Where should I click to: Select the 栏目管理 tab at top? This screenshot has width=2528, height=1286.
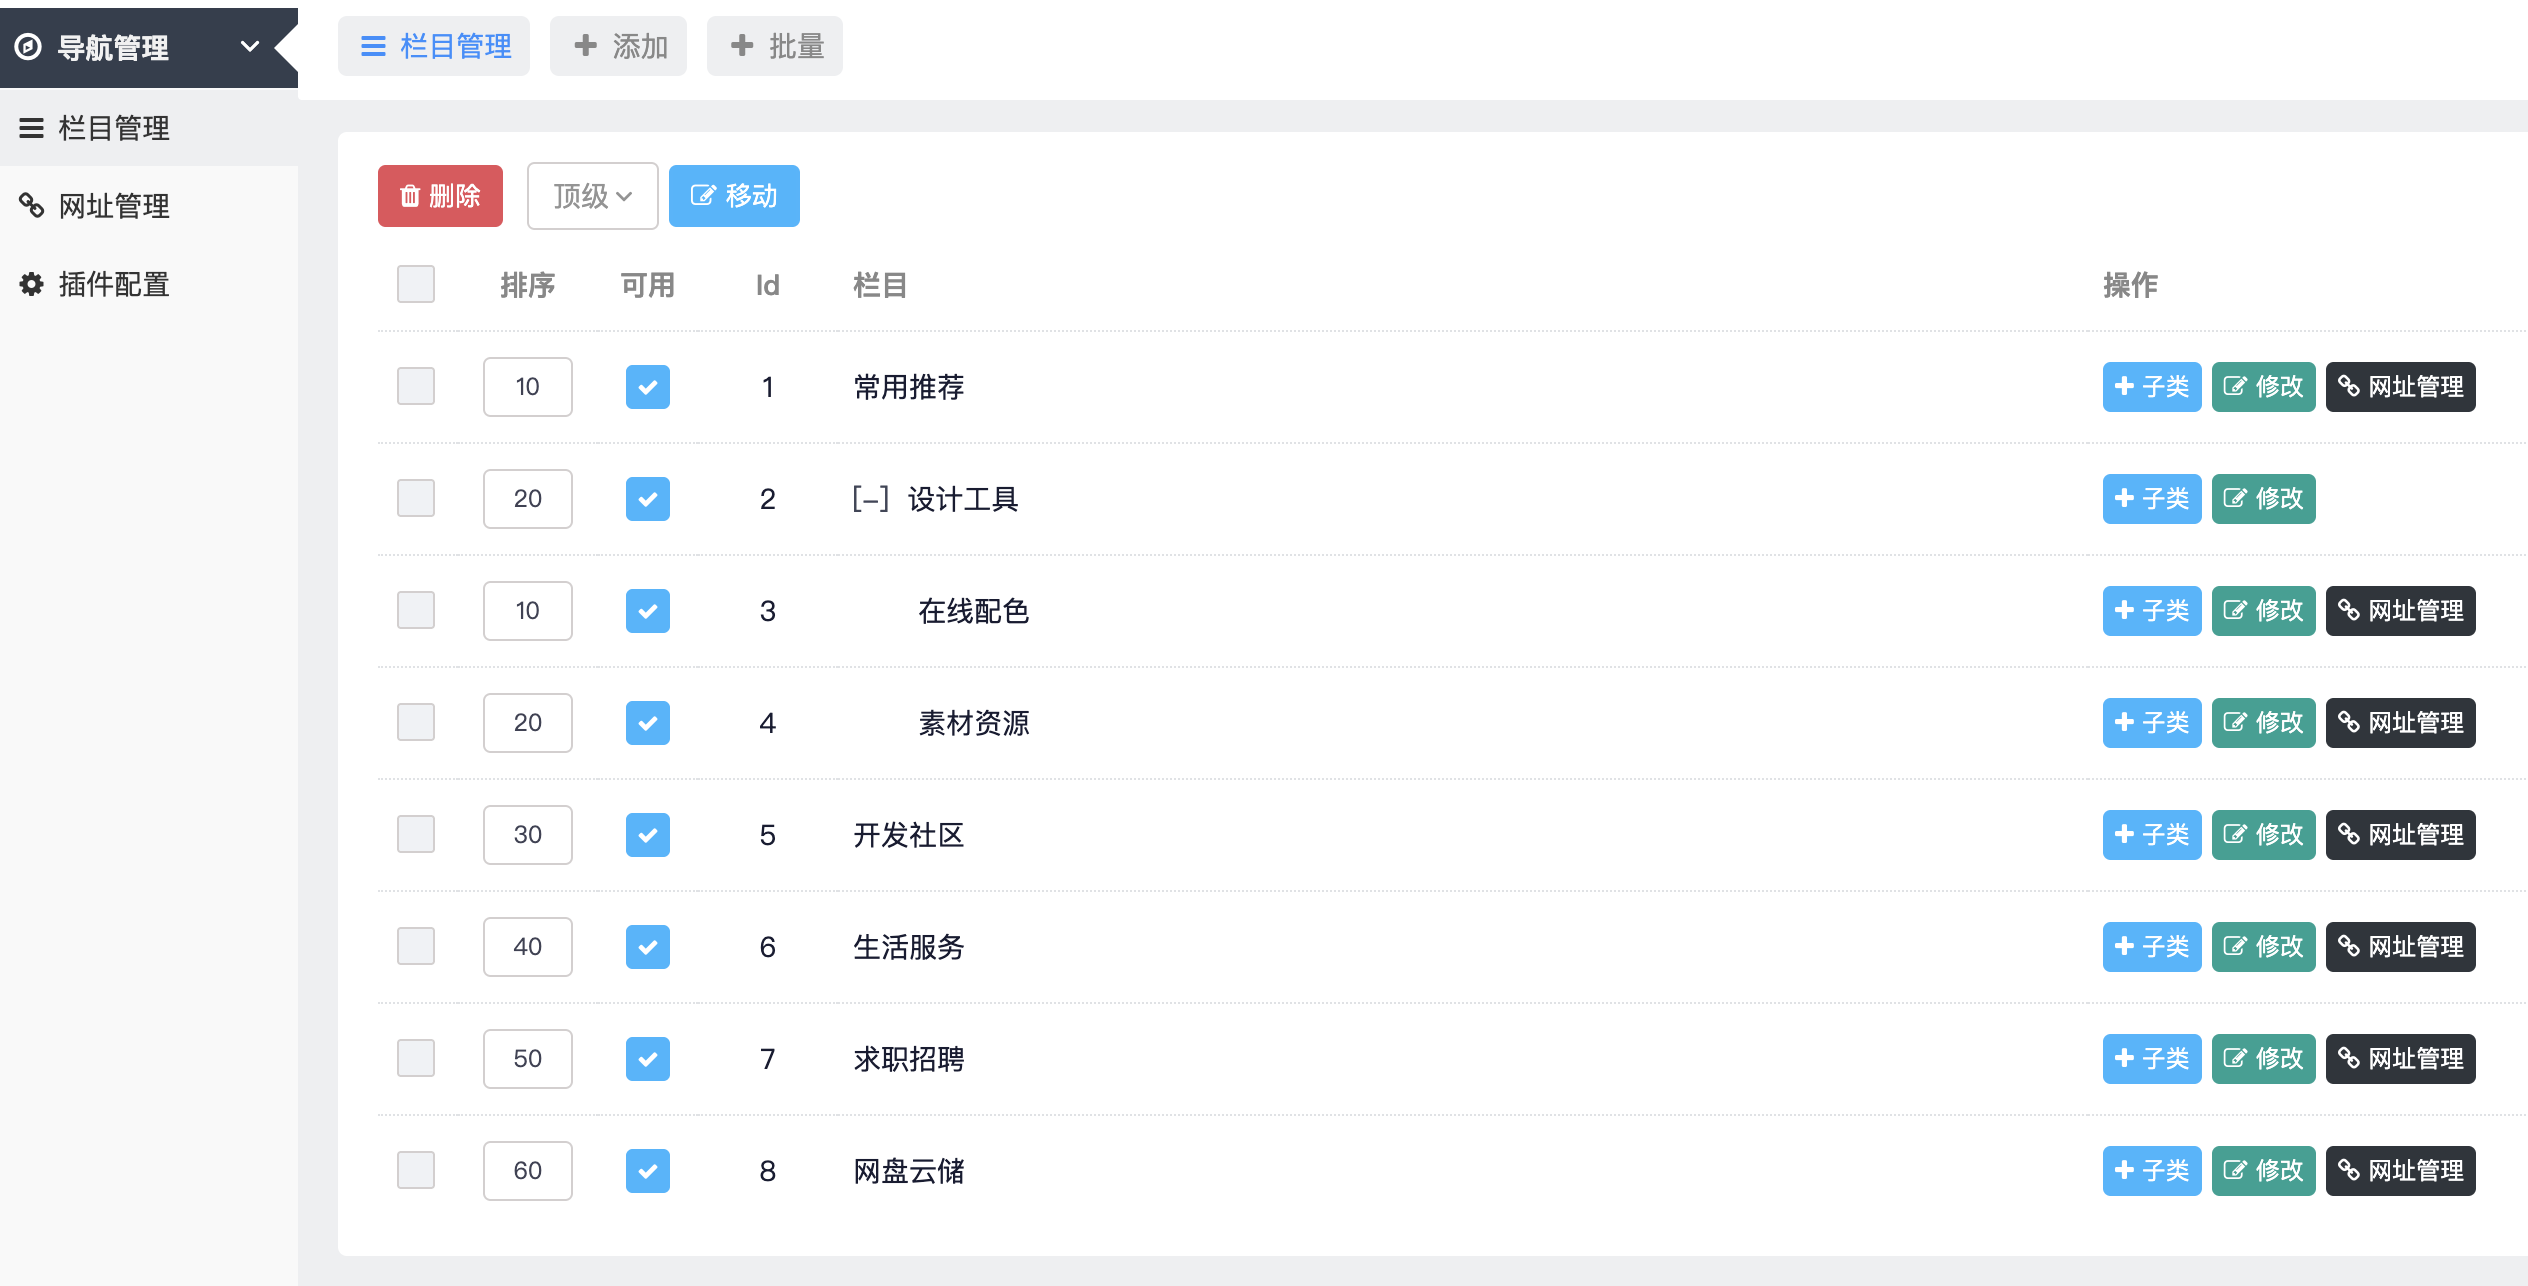pos(434,46)
